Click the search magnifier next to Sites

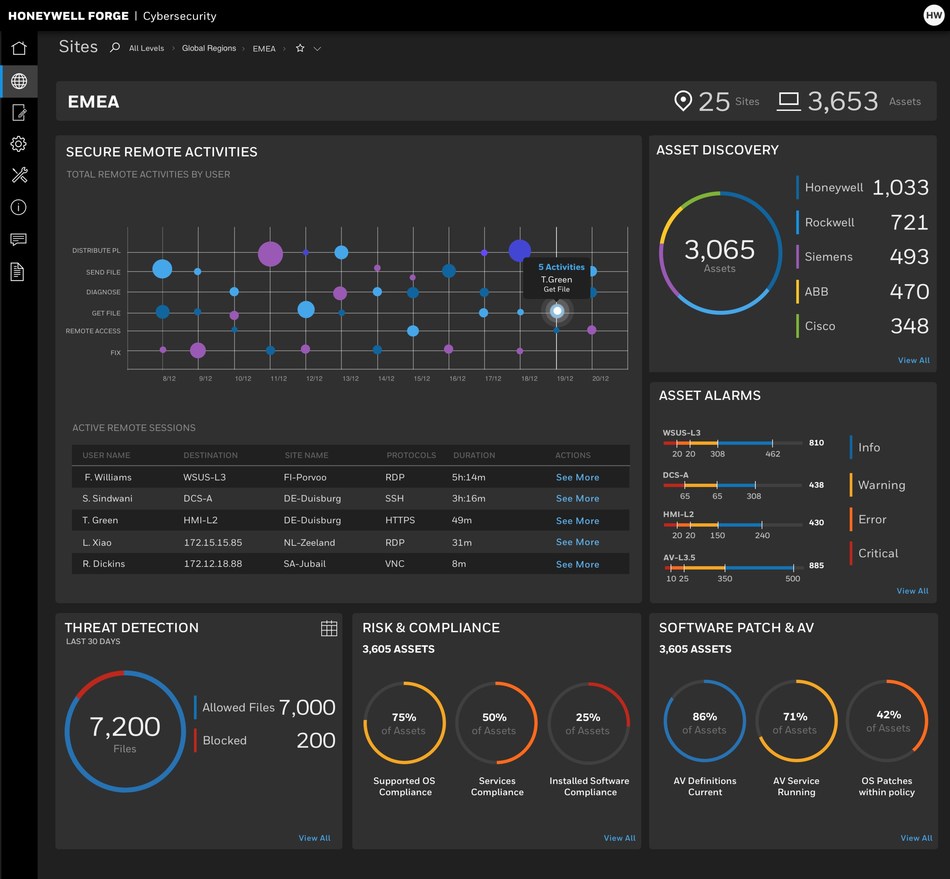115,48
